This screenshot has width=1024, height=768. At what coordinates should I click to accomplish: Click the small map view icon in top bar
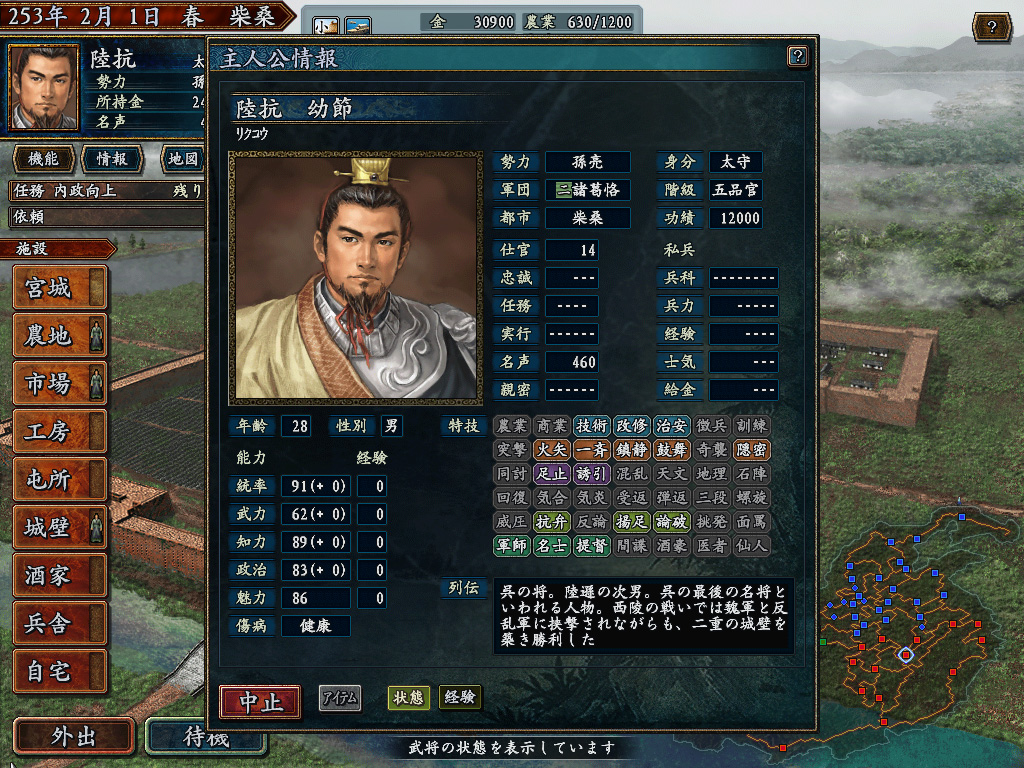coord(326,26)
